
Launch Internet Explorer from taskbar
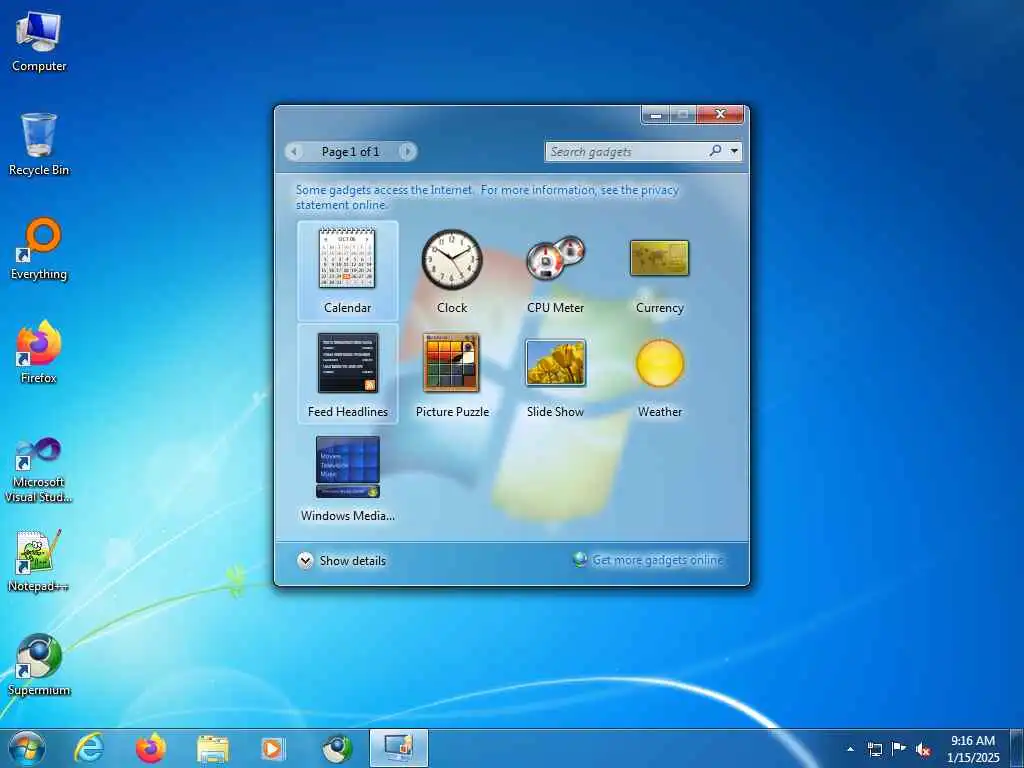89,749
